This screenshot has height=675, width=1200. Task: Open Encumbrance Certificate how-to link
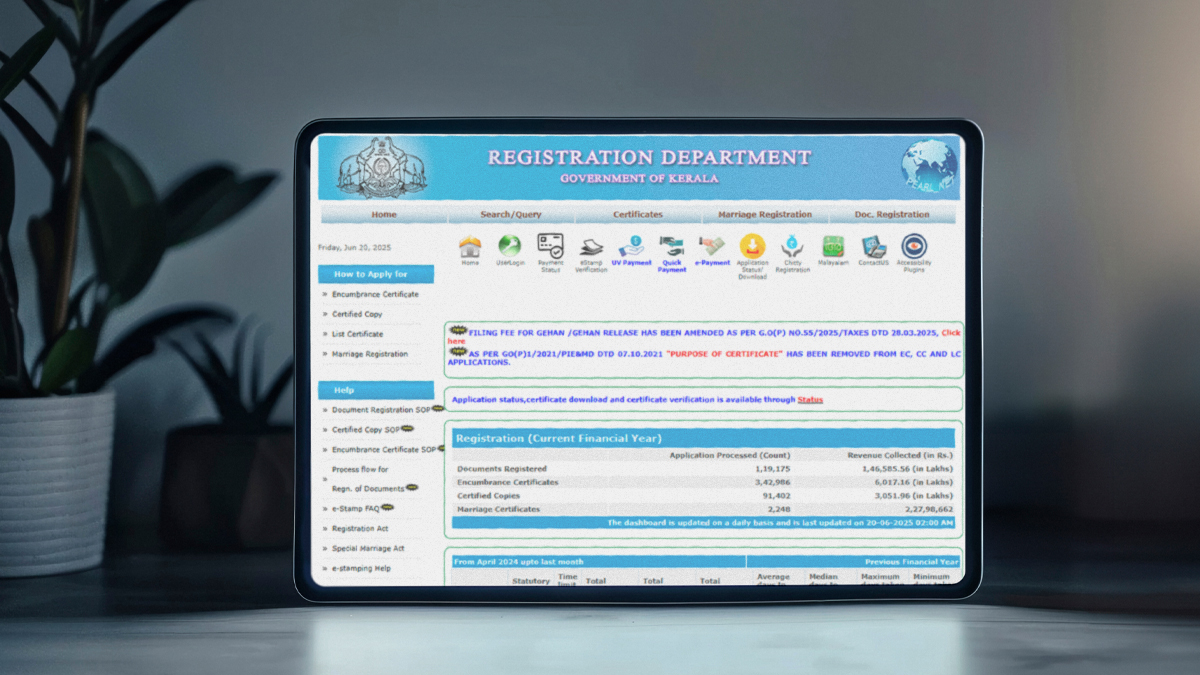[375, 295]
